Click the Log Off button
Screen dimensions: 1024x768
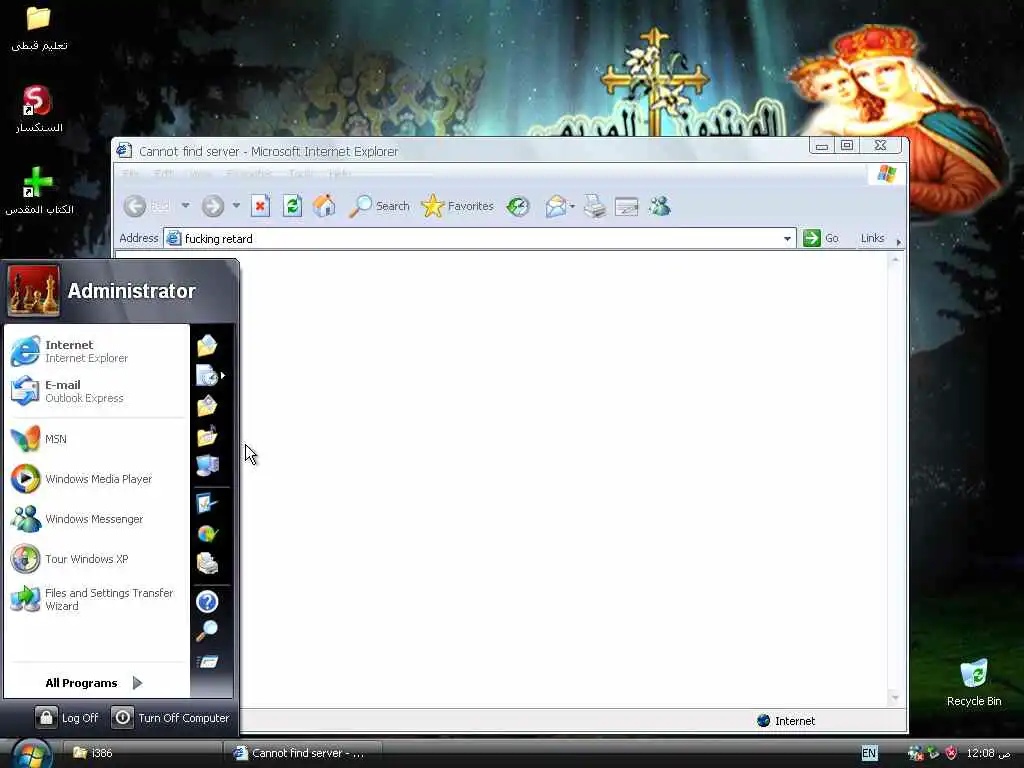click(x=67, y=718)
